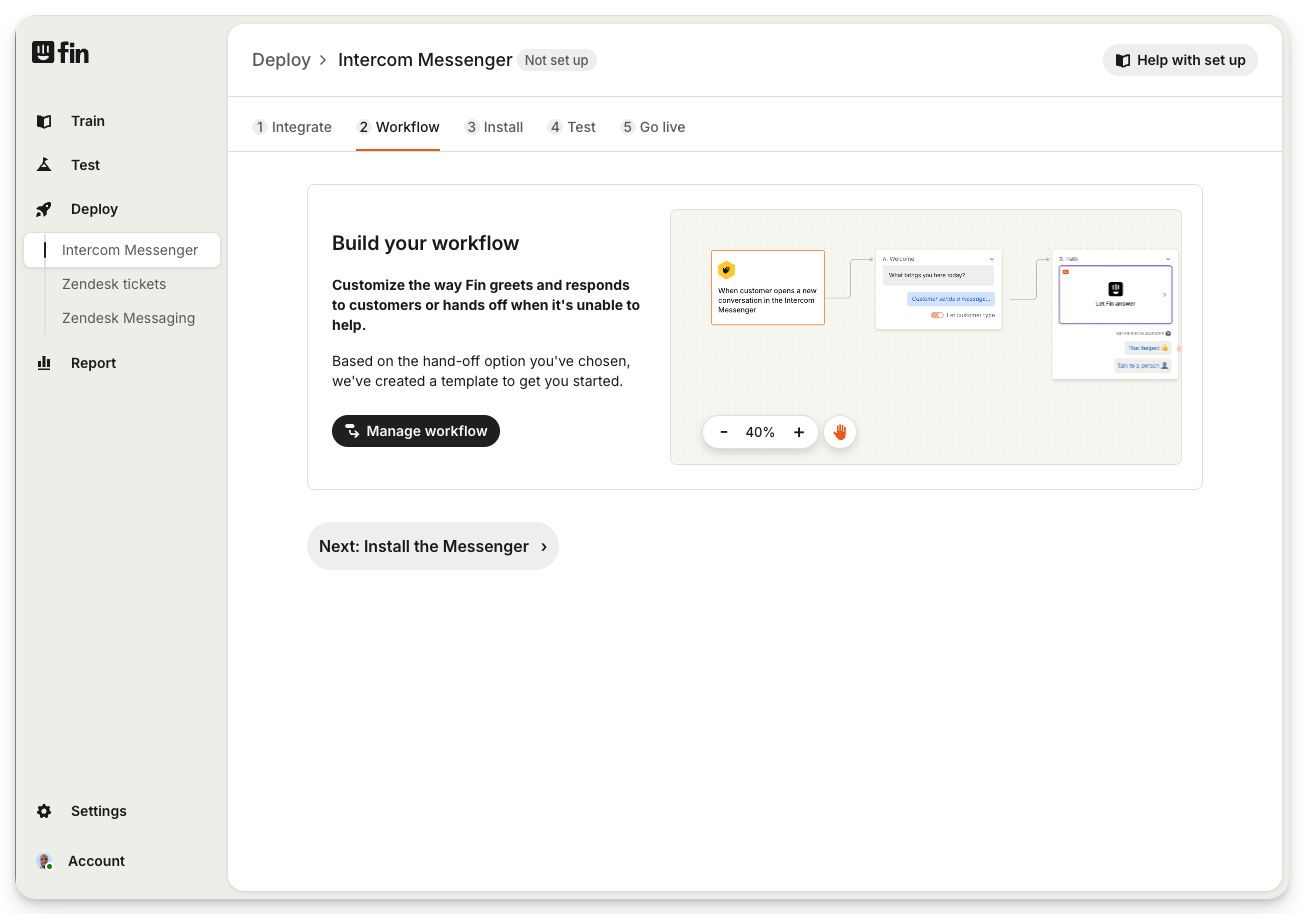
Task: Switch to the Integrate tab
Action: (292, 127)
